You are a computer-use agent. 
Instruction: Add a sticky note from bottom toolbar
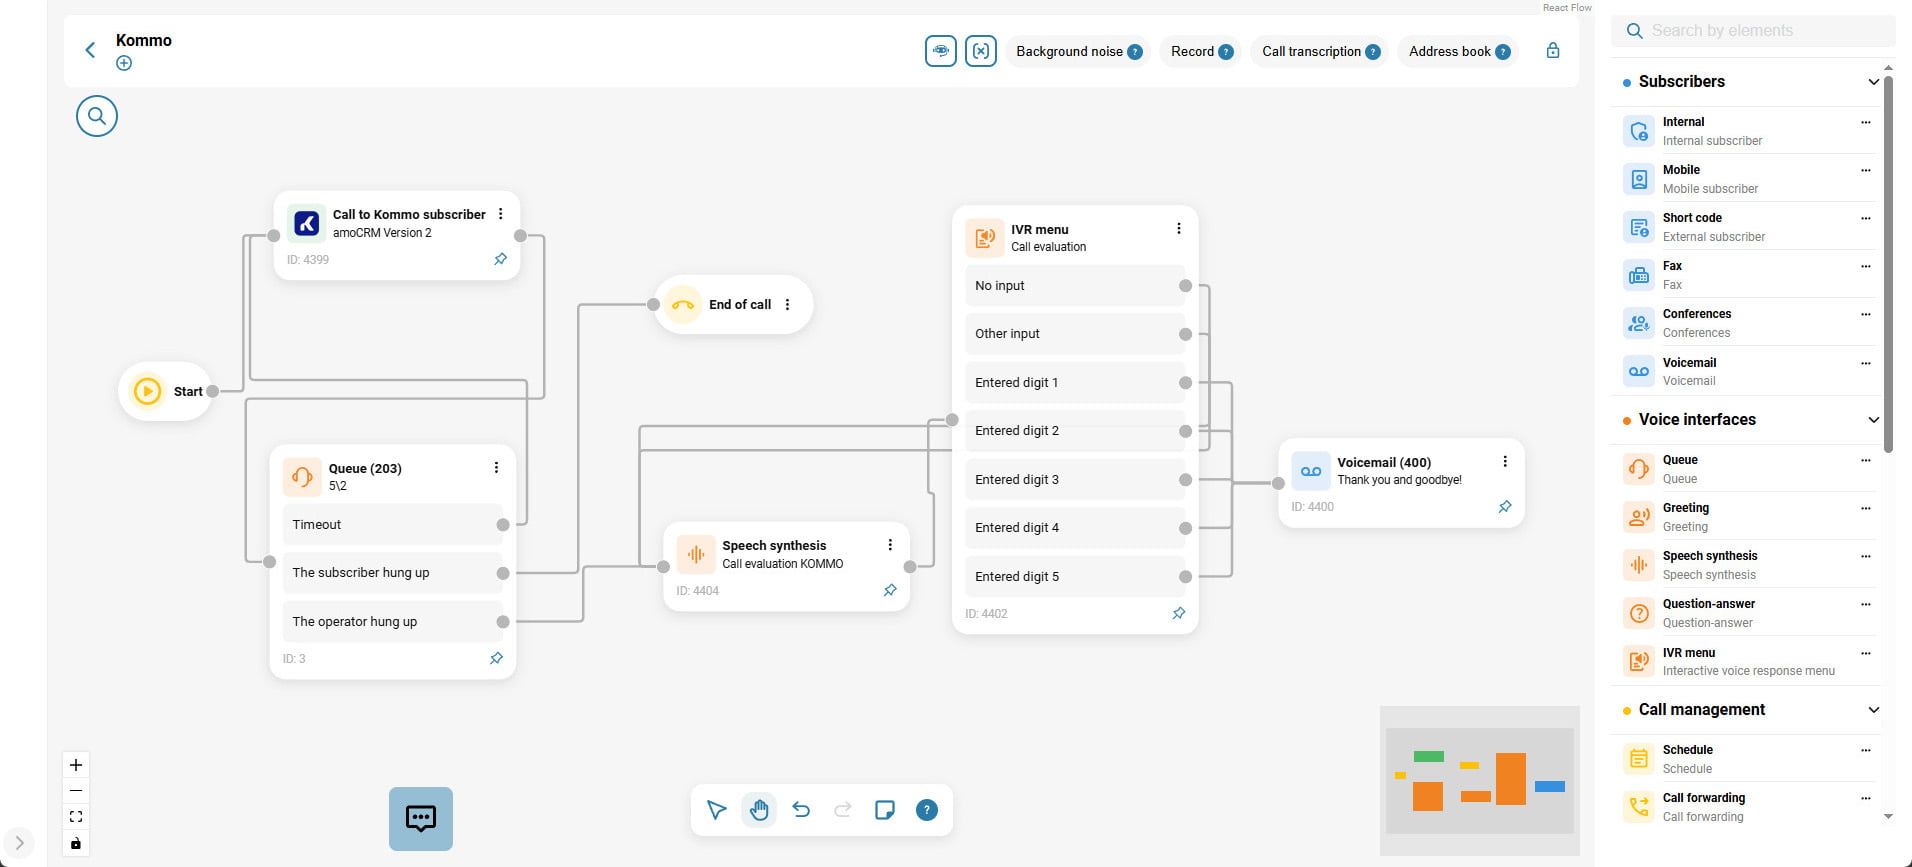(884, 810)
